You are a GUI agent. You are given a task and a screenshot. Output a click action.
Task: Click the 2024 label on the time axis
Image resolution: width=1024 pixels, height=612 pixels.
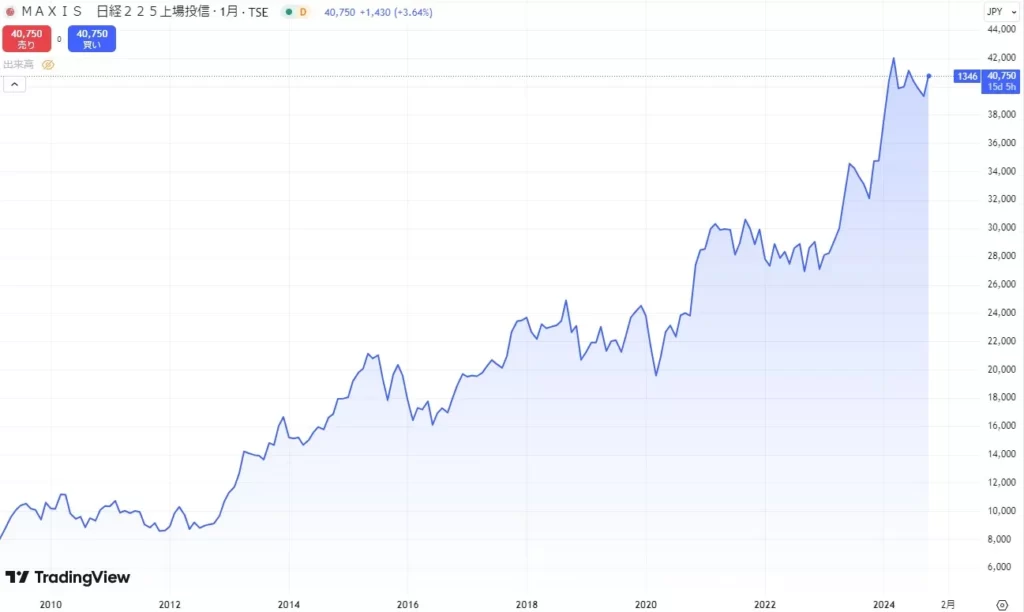(884, 605)
